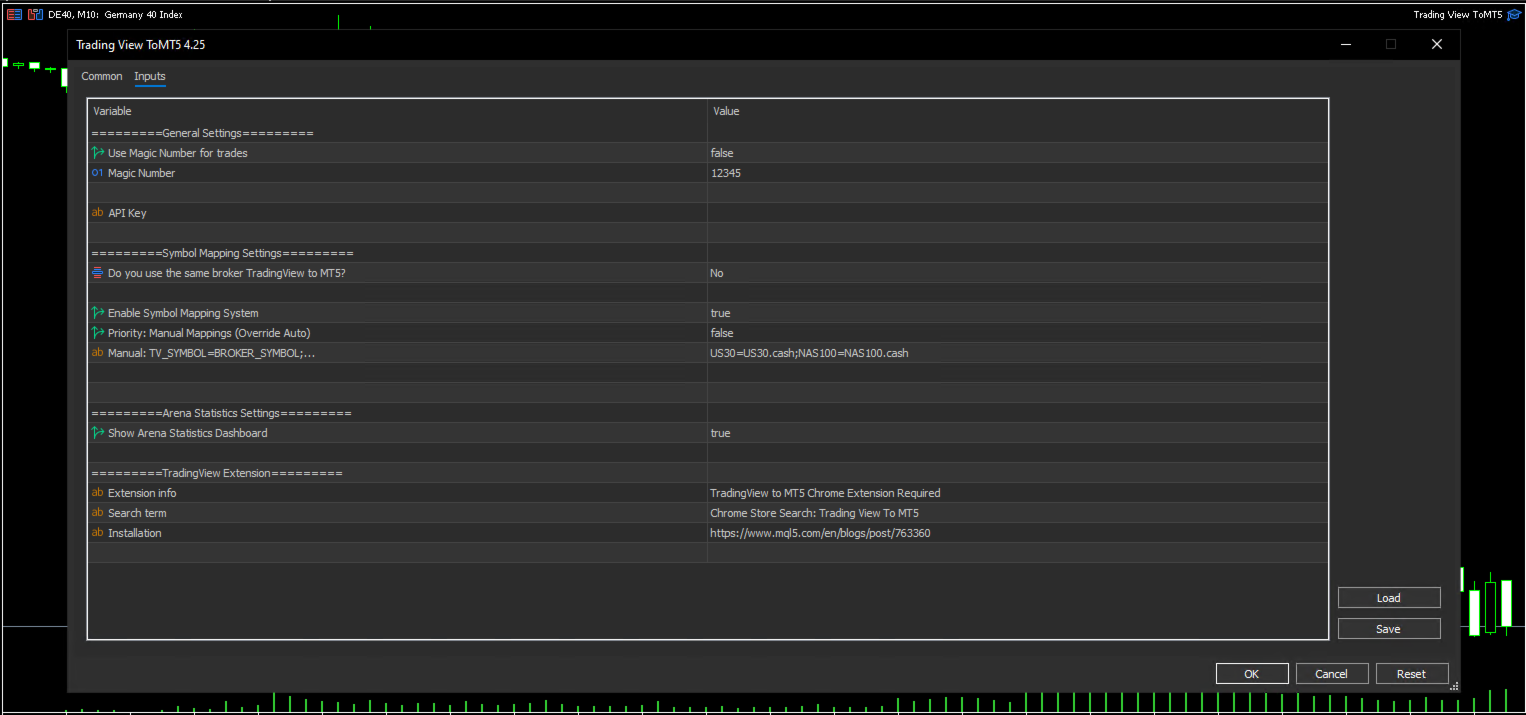Select the Use Magic Number for trades label
The height and width of the screenshot is (715, 1526).
pyautogui.click(x=177, y=153)
